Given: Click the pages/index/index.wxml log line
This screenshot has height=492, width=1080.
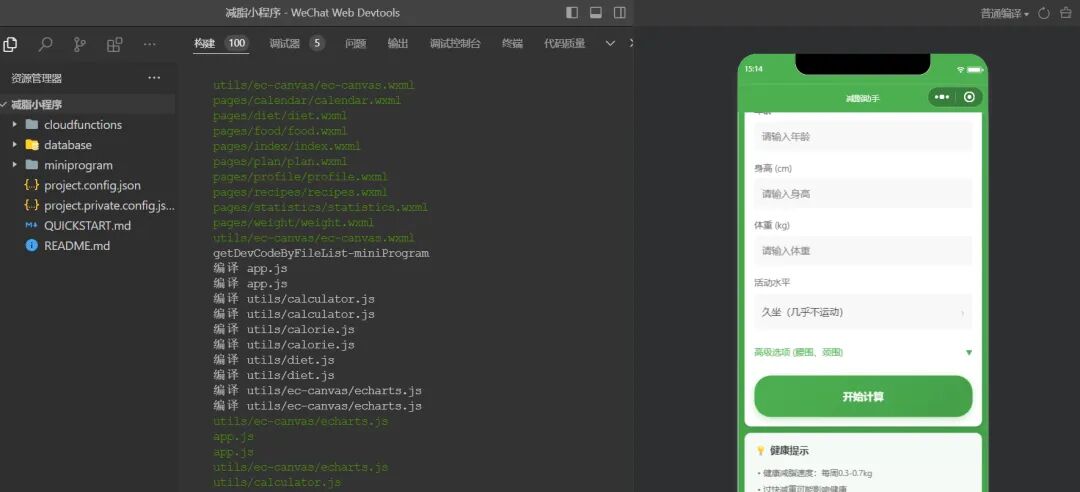Looking at the screenshot, I should [287, 146].
